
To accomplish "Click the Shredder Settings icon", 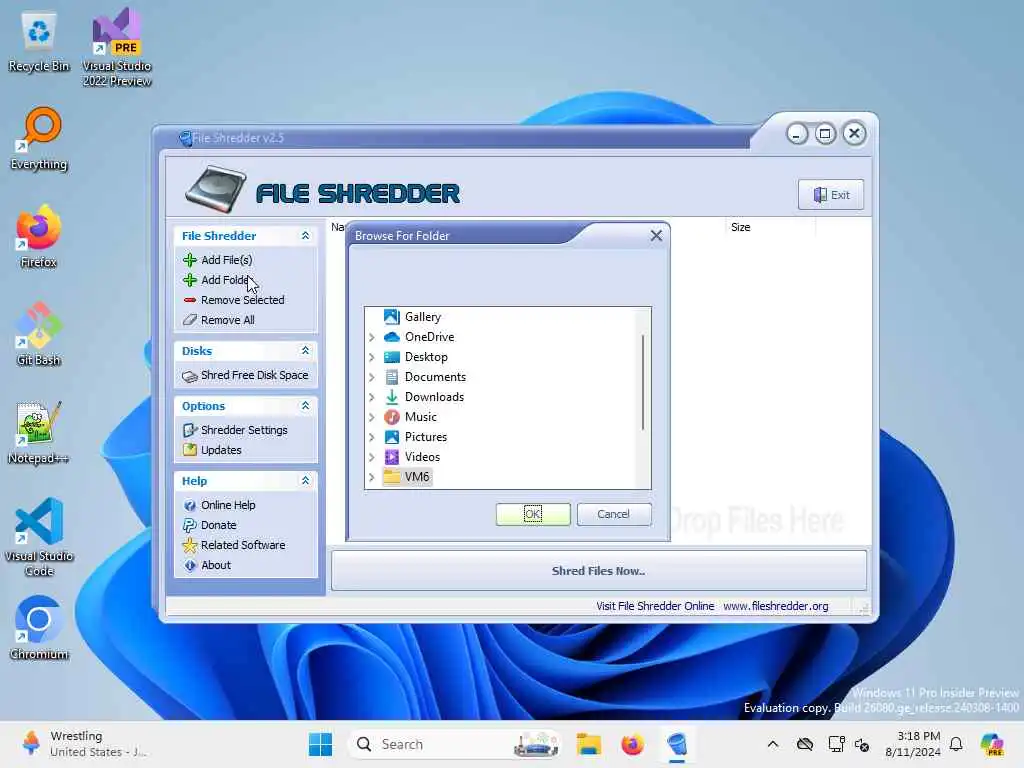I will tap(190, 430).
